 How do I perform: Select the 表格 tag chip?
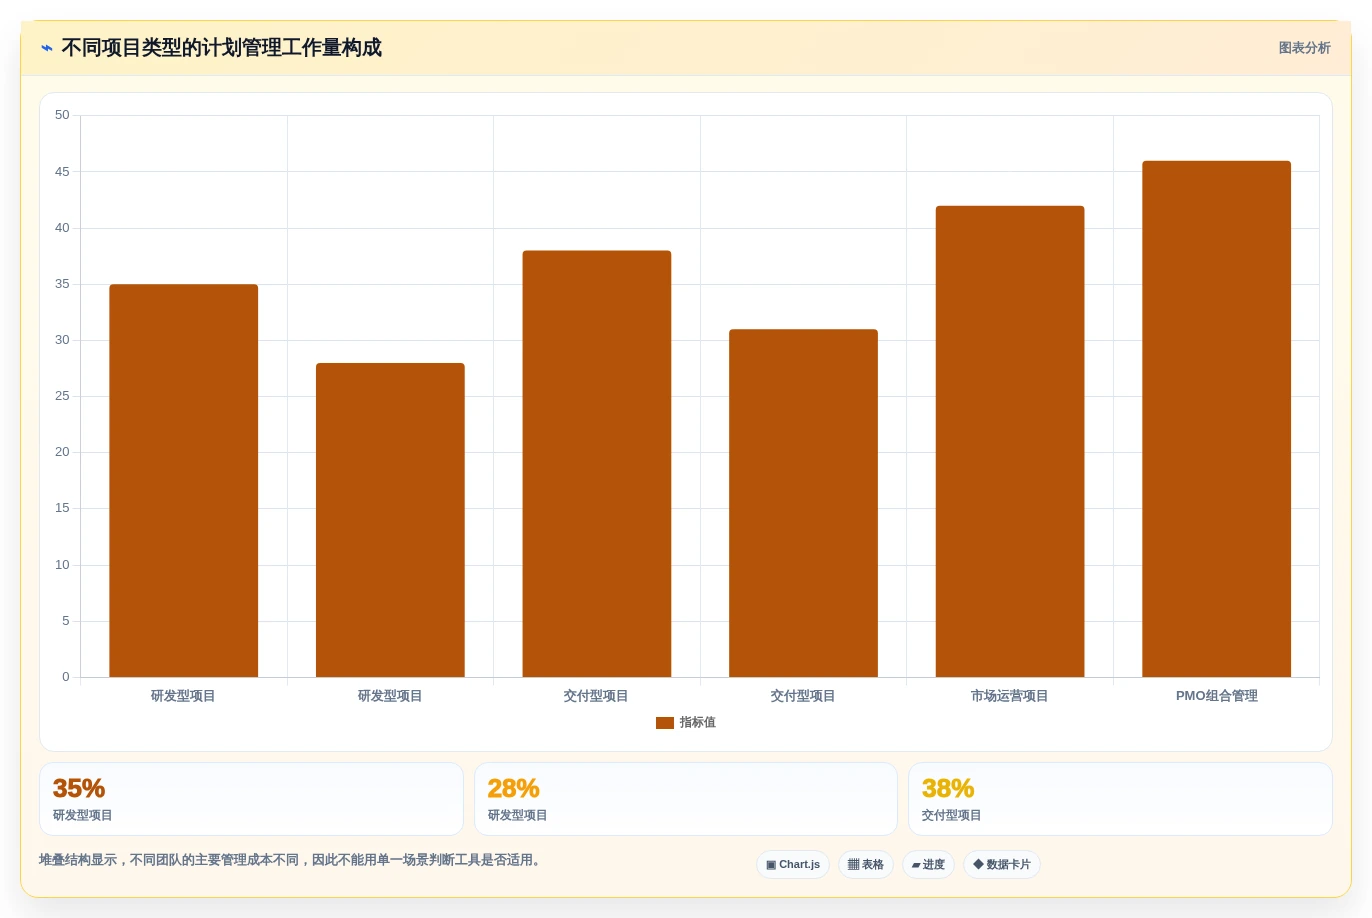[x=866, y=865]
